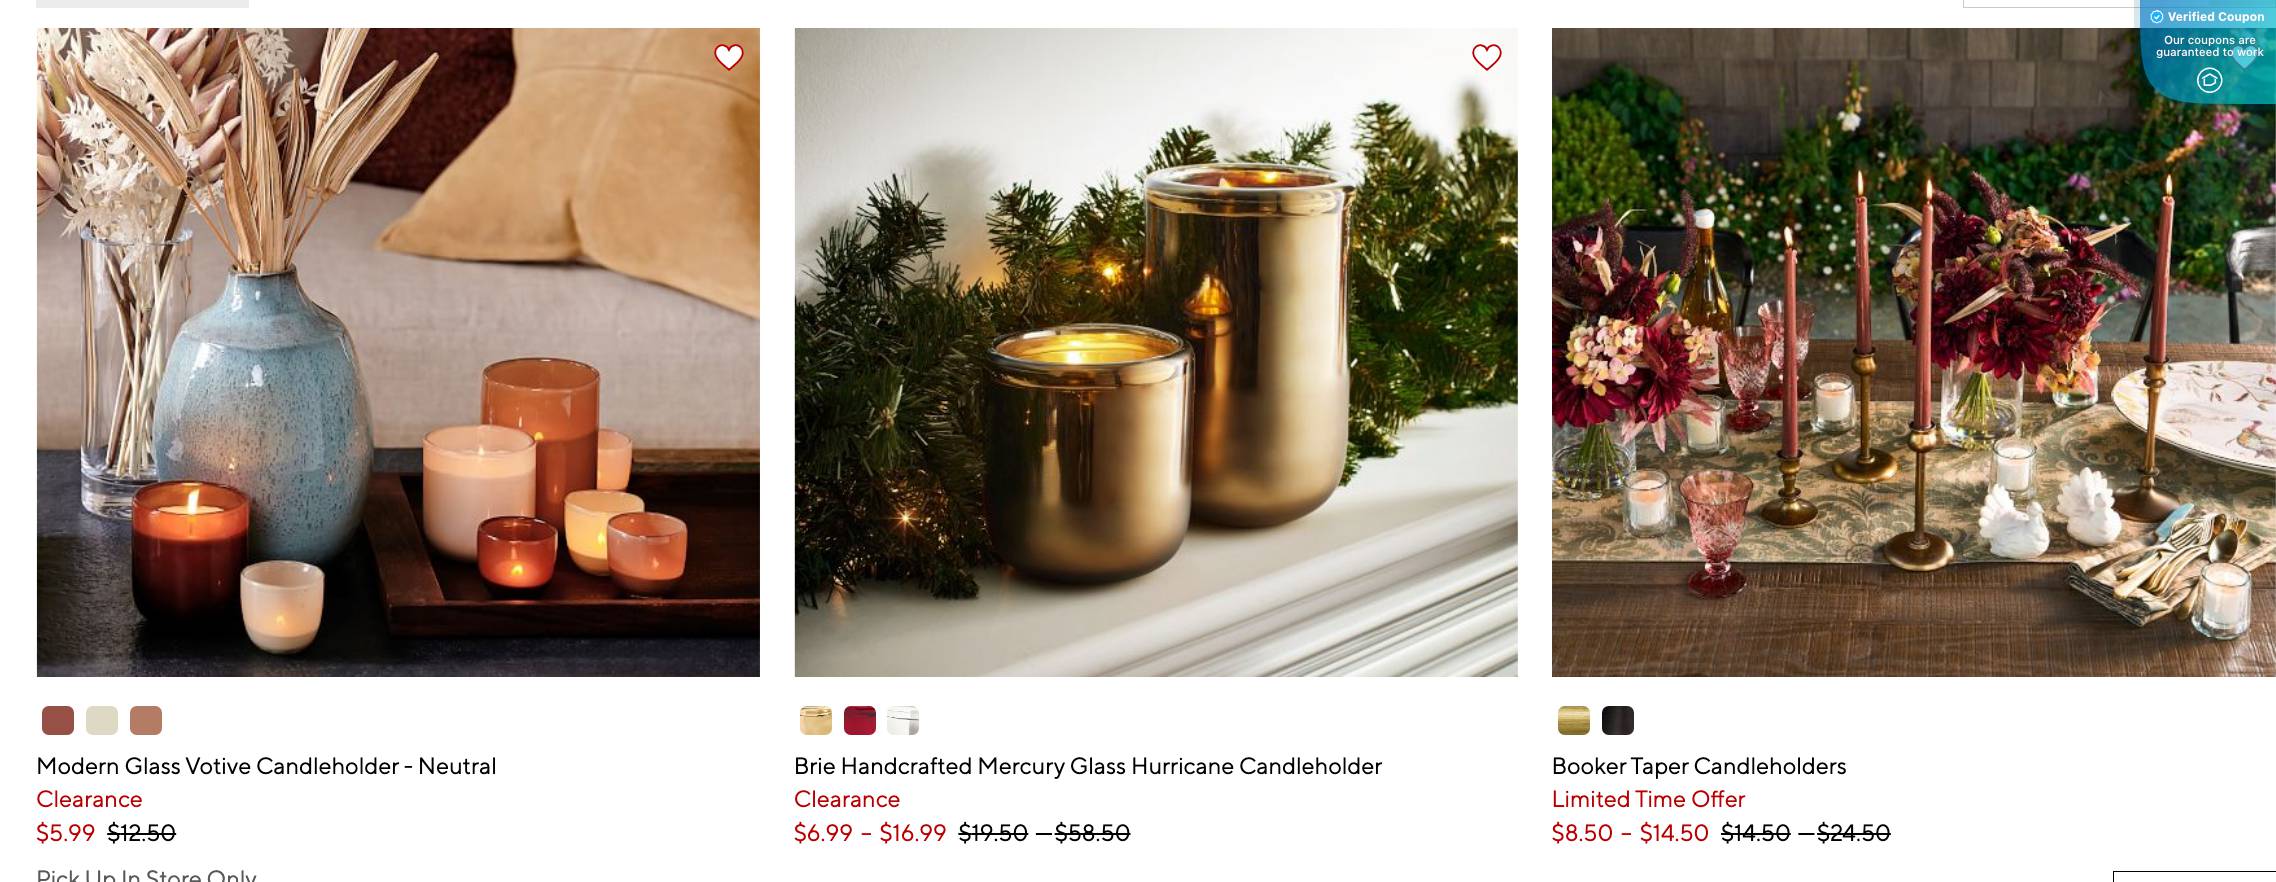The width and height of the screenshot is (2276, 882).
Task: Open the Brie Handcrafted Mercury Glass product link
Action: [1087, 766]
